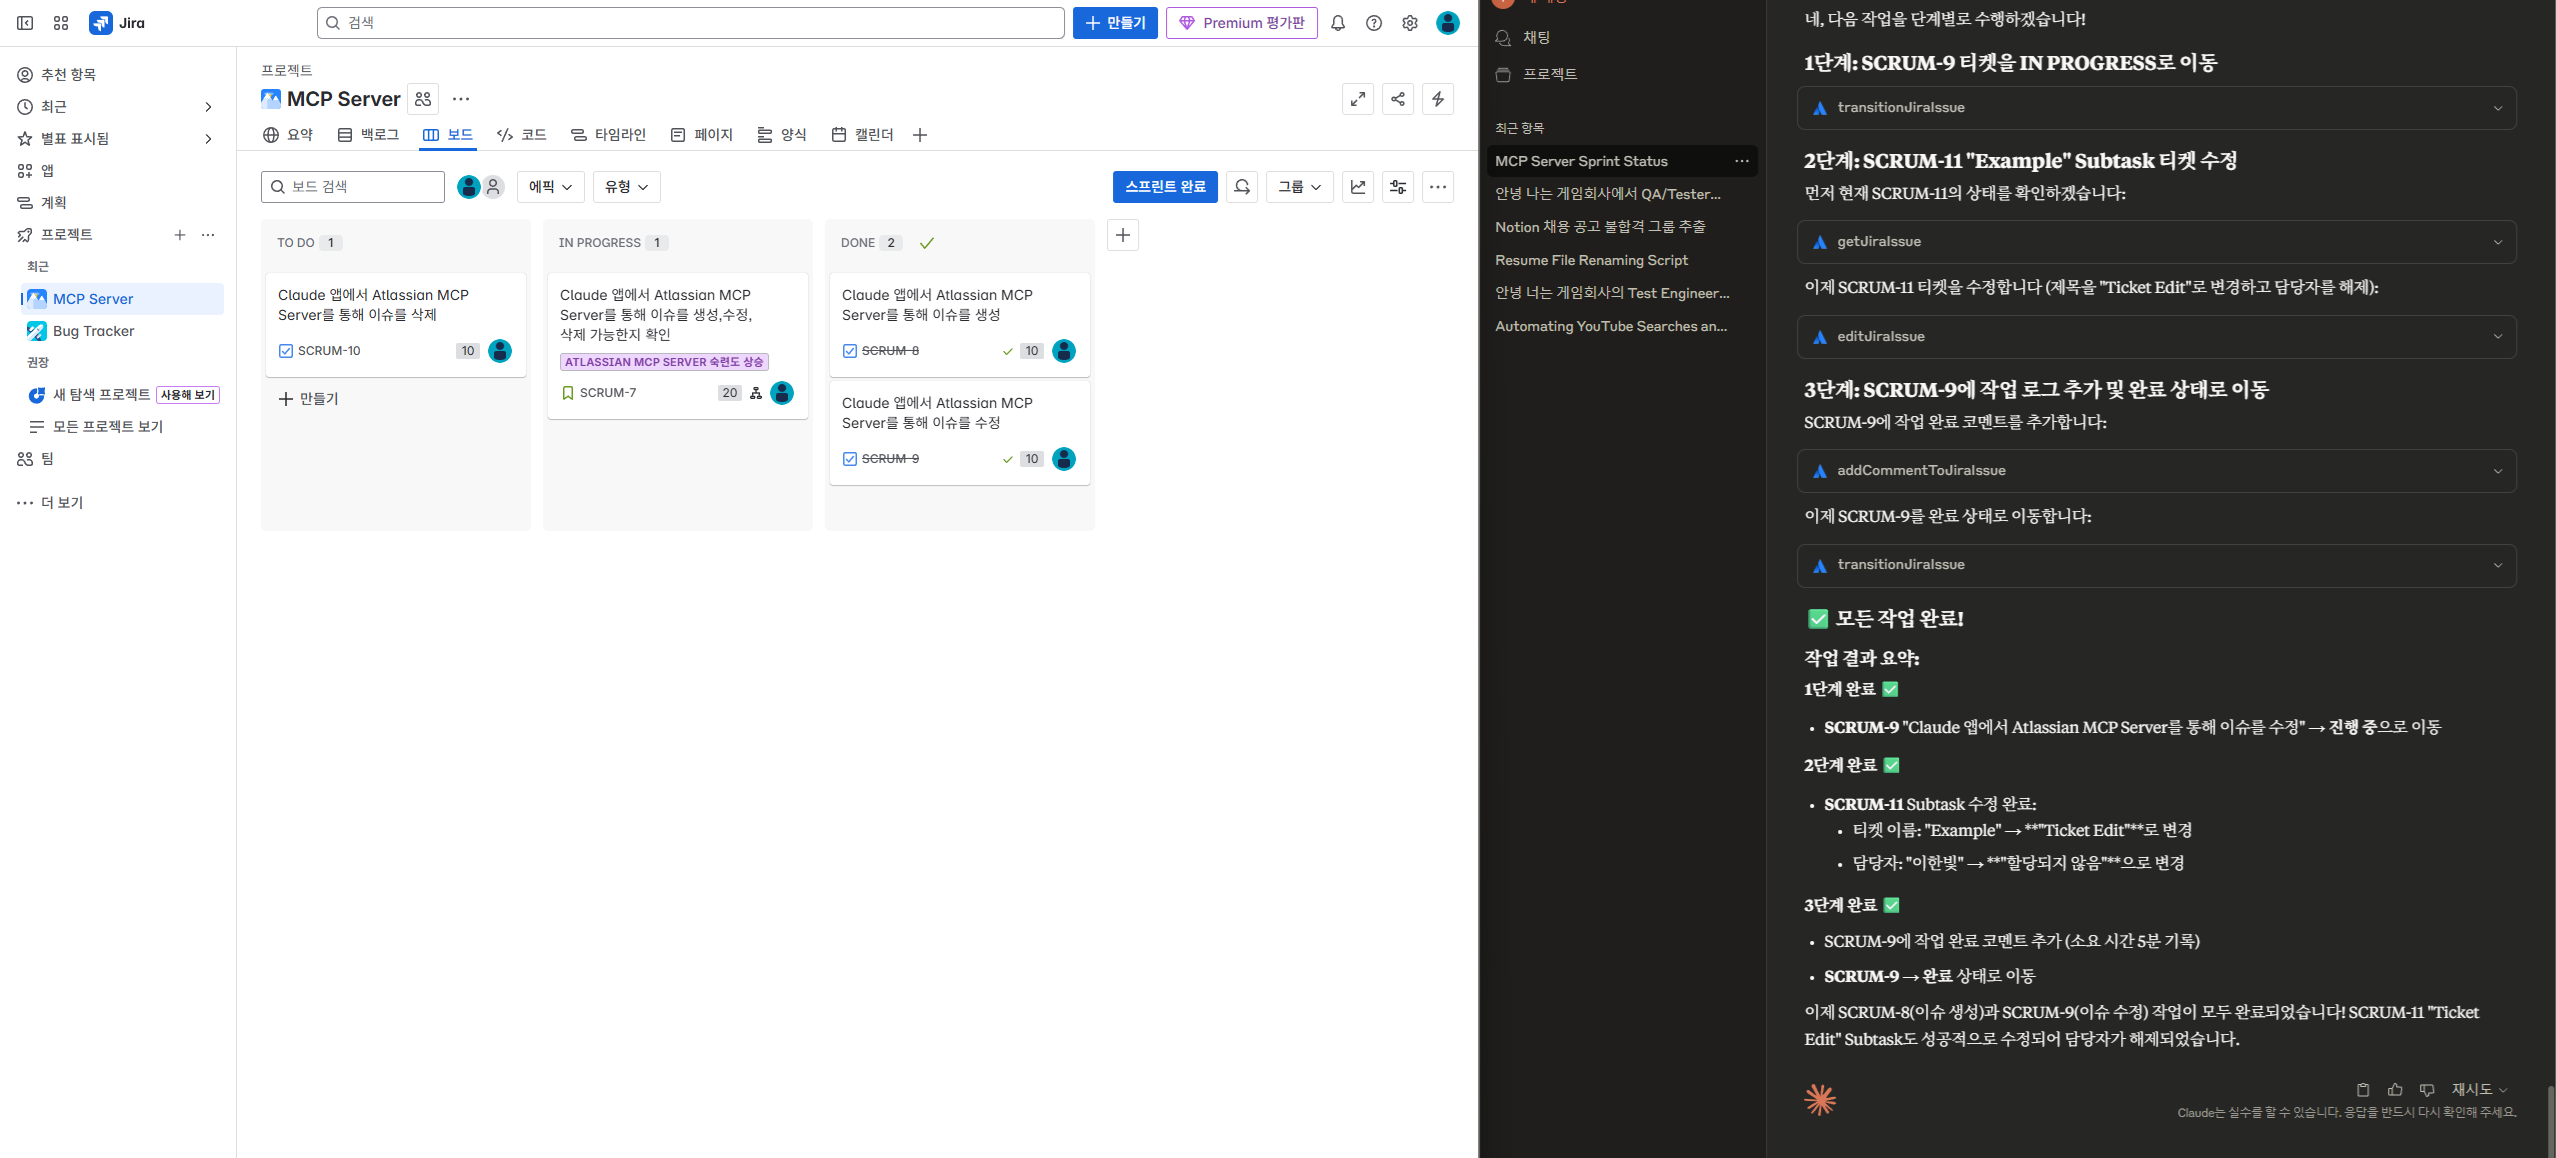The height and width of the screenshot is (1158, 2556).
Task: Switch to the 타임라인 tab
Action: click(x=608, y=135)
